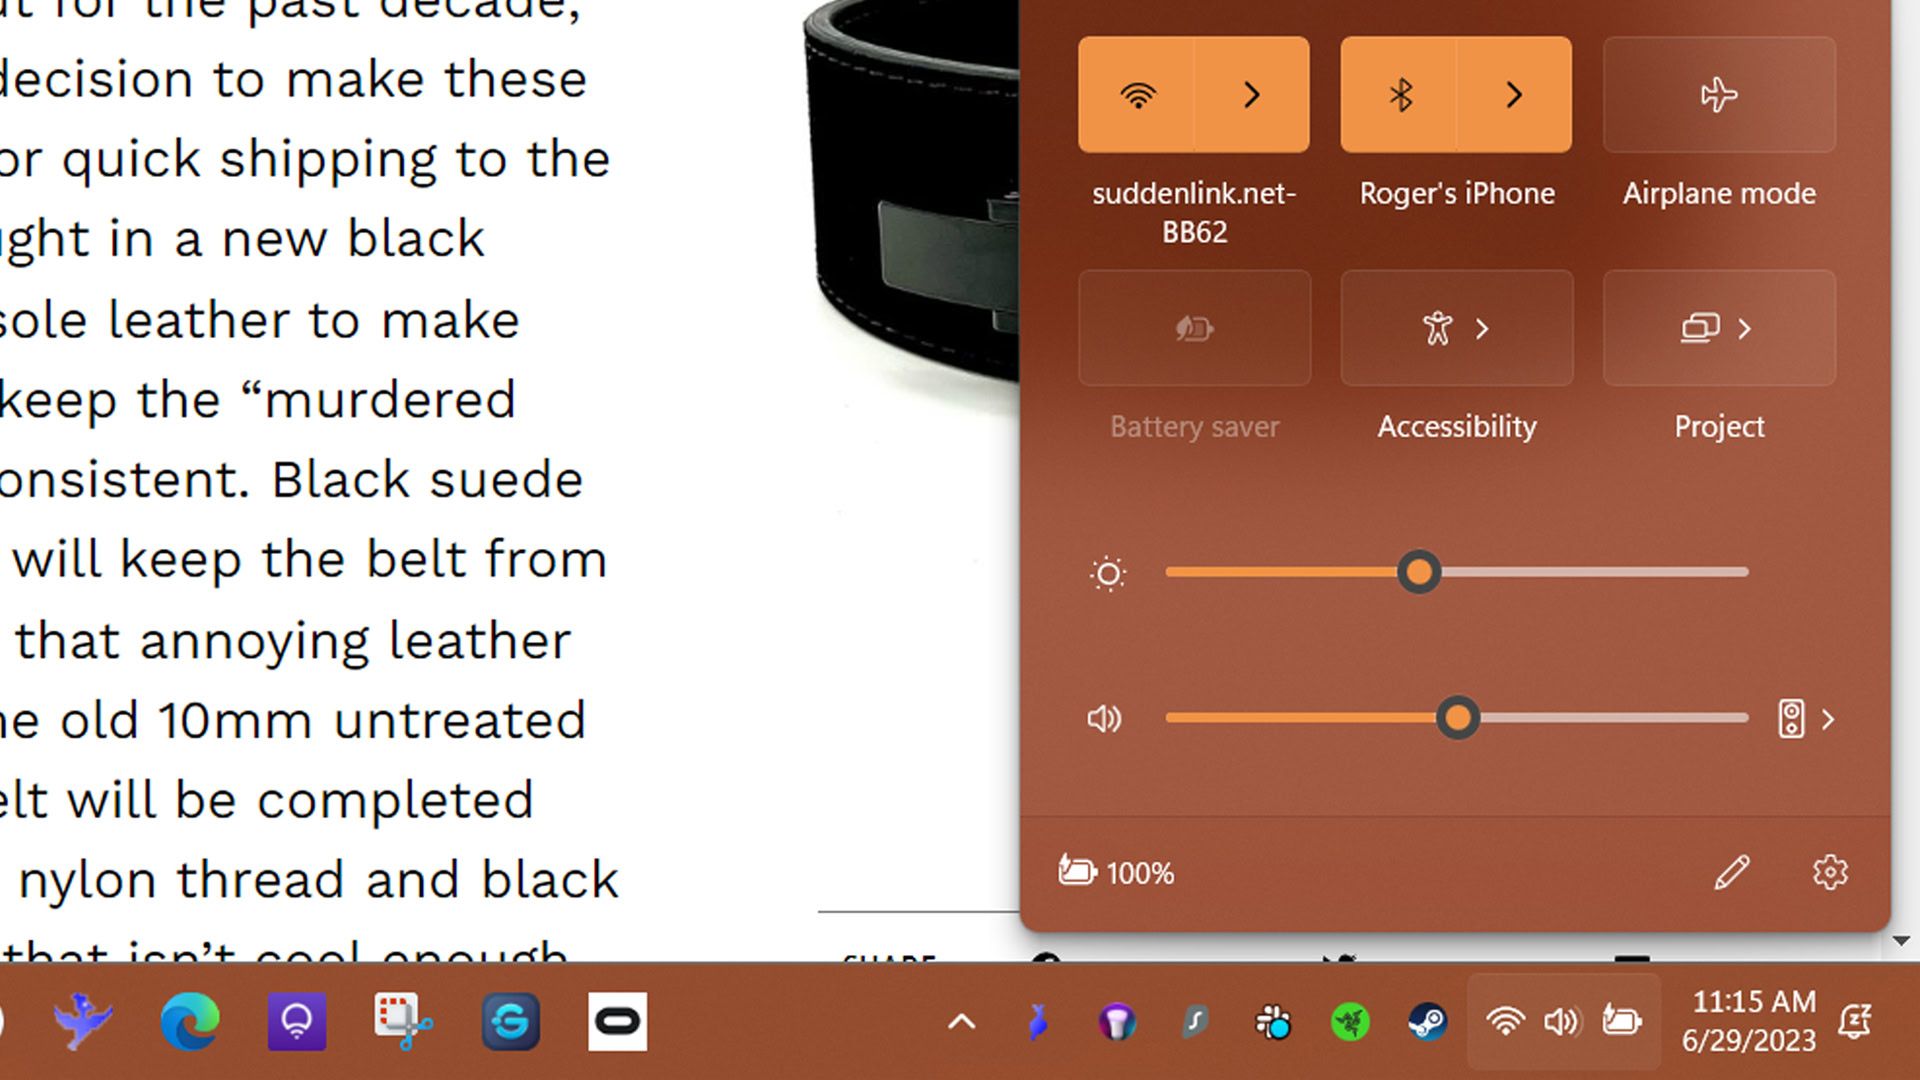
Task: Launch Snipping Tool from the taskbar
Action: point(403,1021)
